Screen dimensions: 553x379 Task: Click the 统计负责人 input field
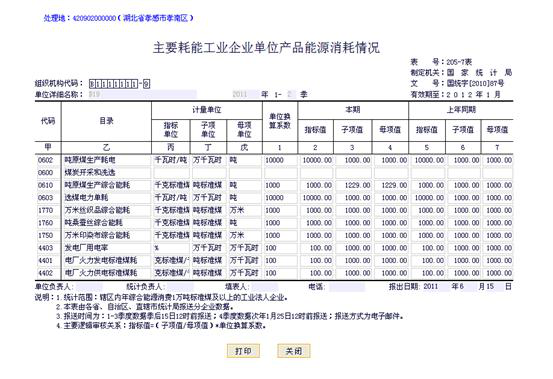point(180,287)
